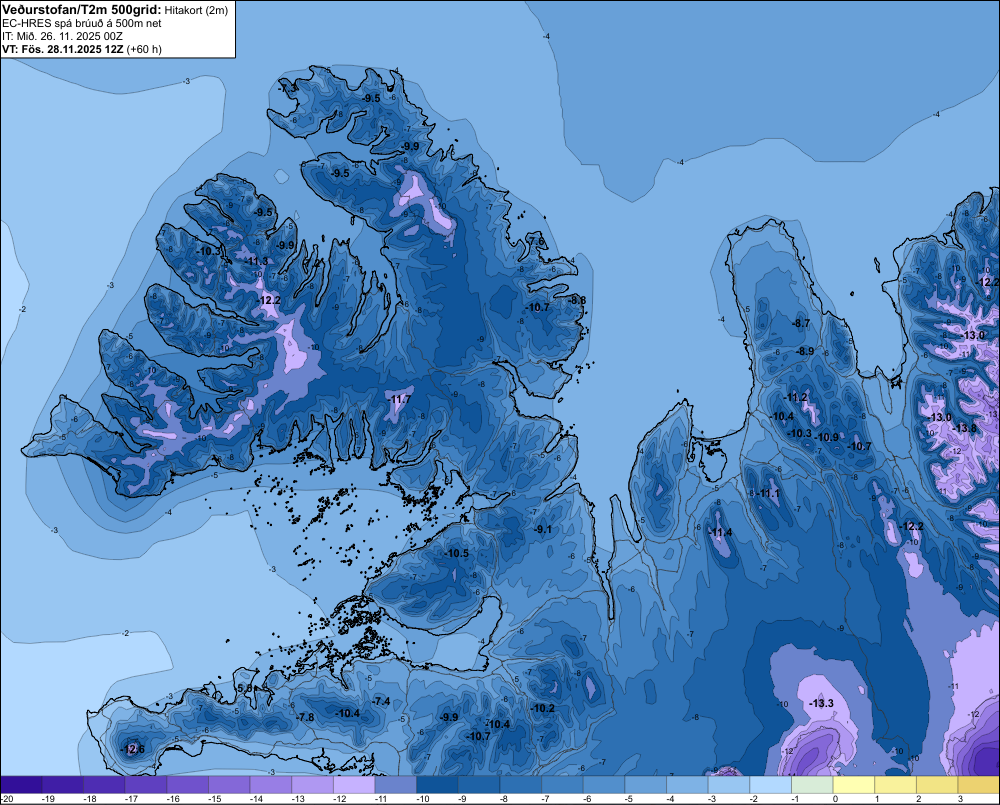The width and height of the screenshot is (1000, 805).
Task: Select the -13.3 temperature label
Action: coord(821,703)
